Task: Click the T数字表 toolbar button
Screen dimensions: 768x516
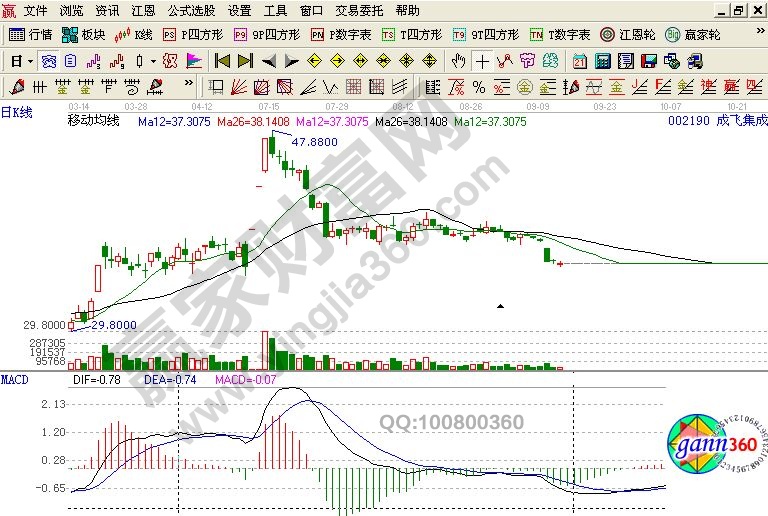Action: pos(561,34)
